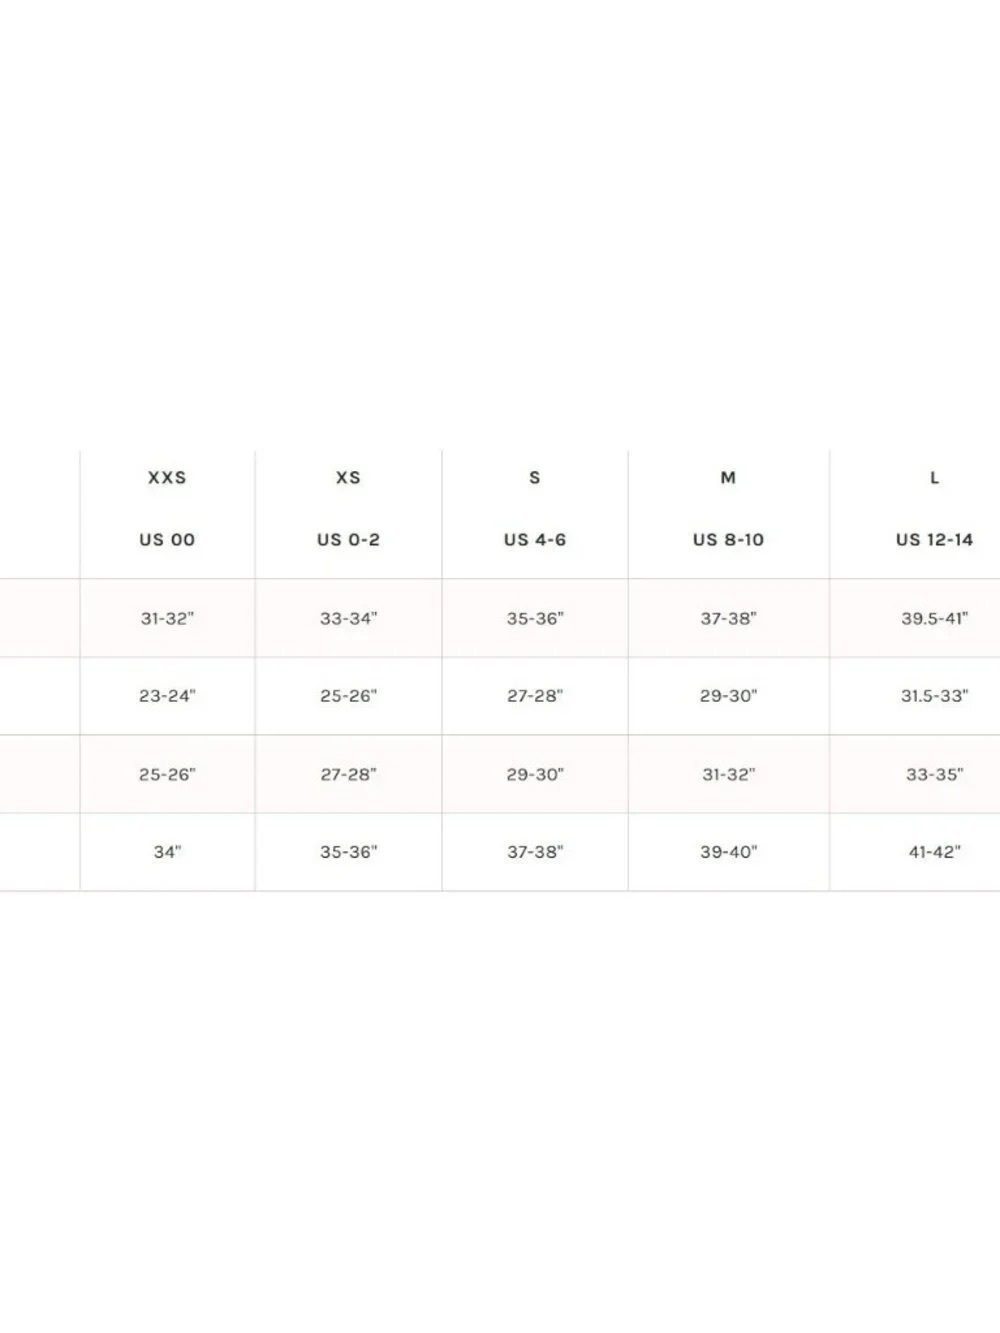Image resolution: width=1000 pixels, height=1333 pixels.
Task: Click the M size column header
Action: coord(728,478)
